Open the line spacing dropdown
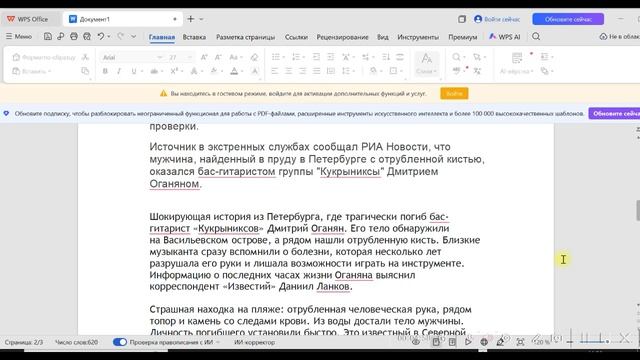640x360 pixels. point(348,71)
